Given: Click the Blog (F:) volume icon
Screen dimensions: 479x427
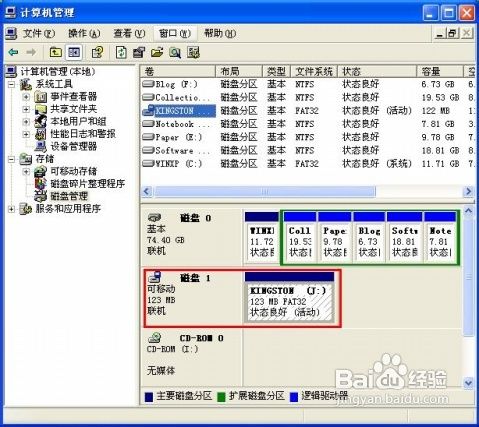Looking at the screenshot, I should 148,84.
